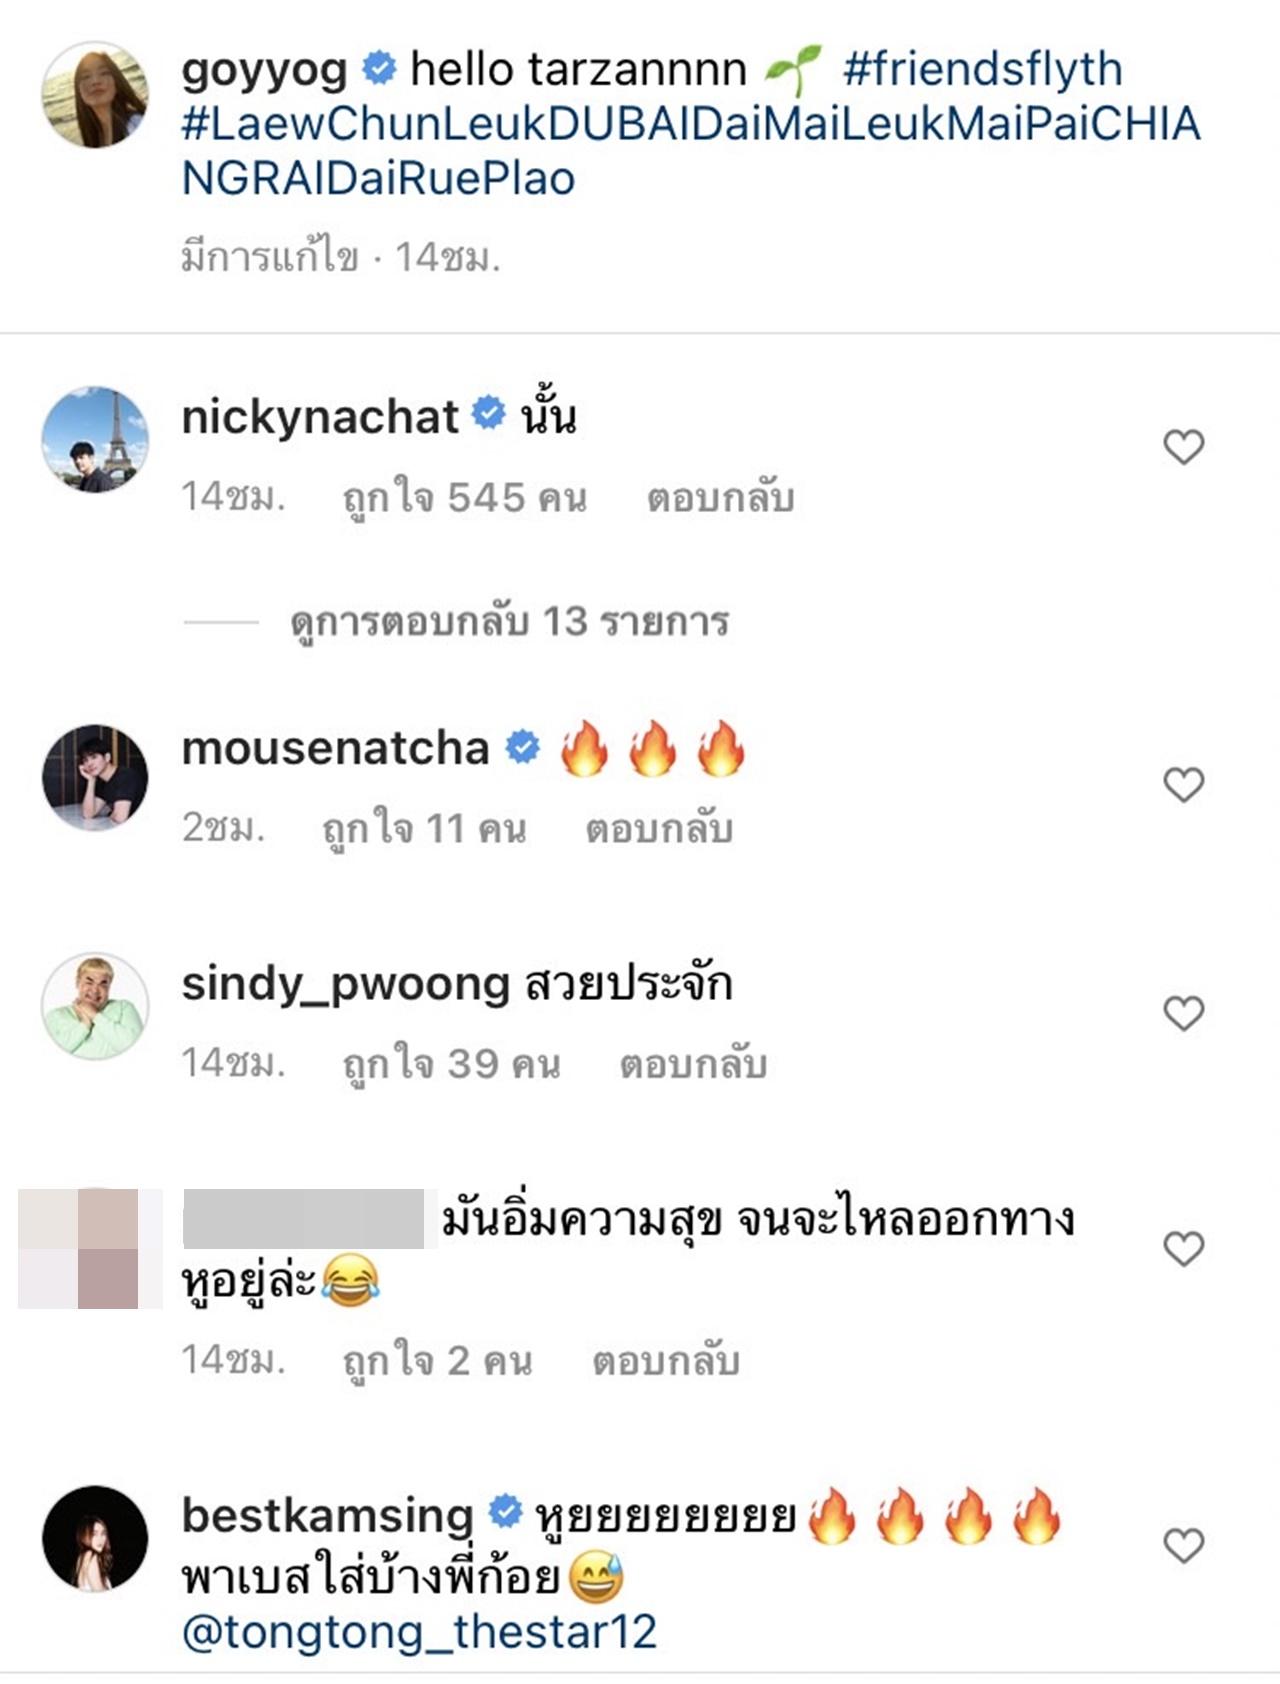
Task: Tap heart on mousenatcha's fire comment
Action: click(1183, 785)
